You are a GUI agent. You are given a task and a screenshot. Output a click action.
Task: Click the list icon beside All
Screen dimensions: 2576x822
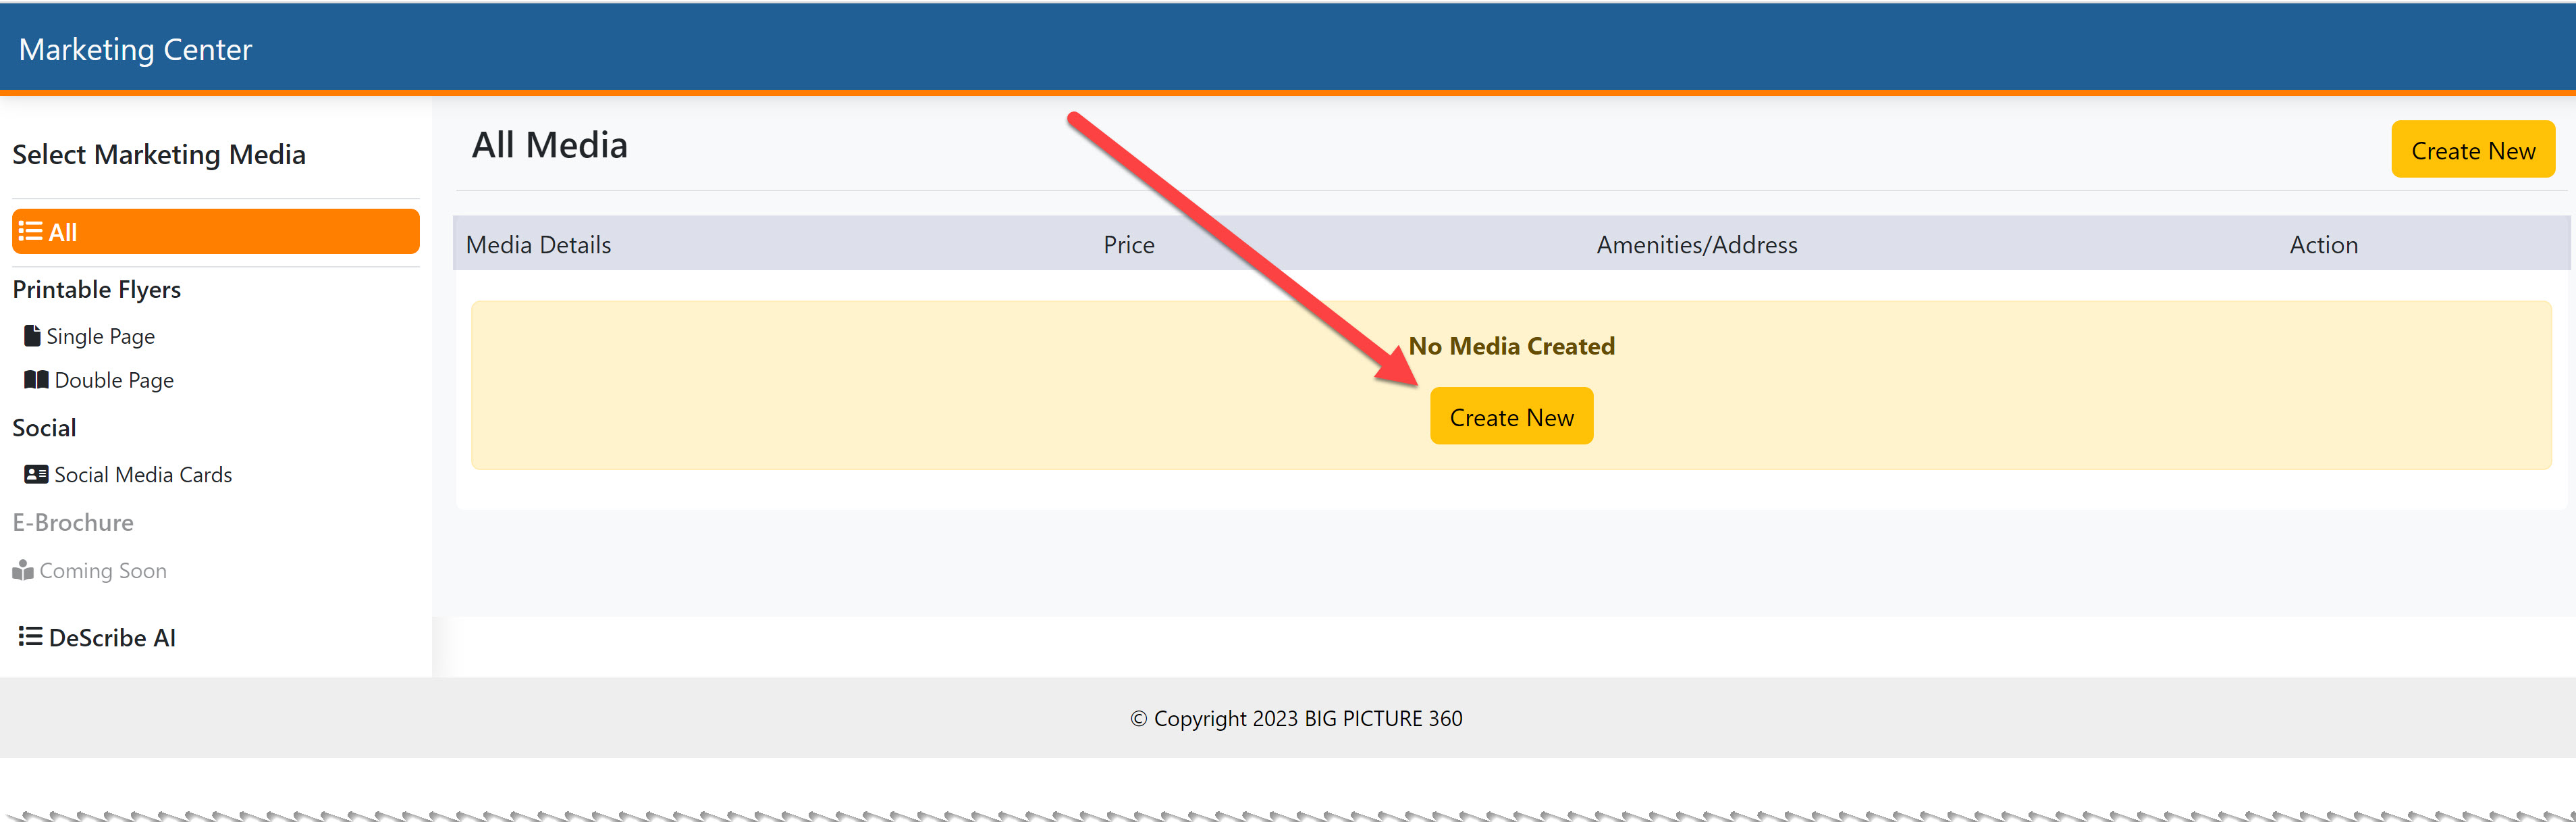(x=30, y=232)
